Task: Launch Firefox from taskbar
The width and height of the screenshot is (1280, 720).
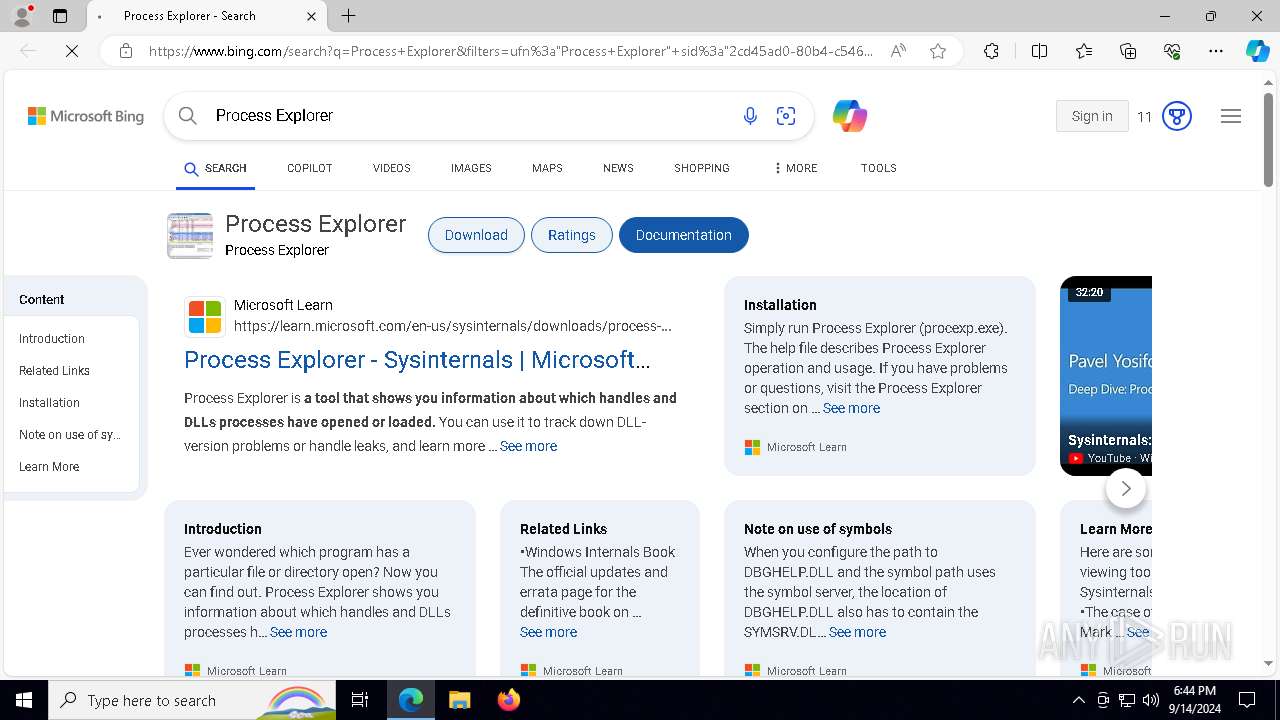Action: [508, 700]
